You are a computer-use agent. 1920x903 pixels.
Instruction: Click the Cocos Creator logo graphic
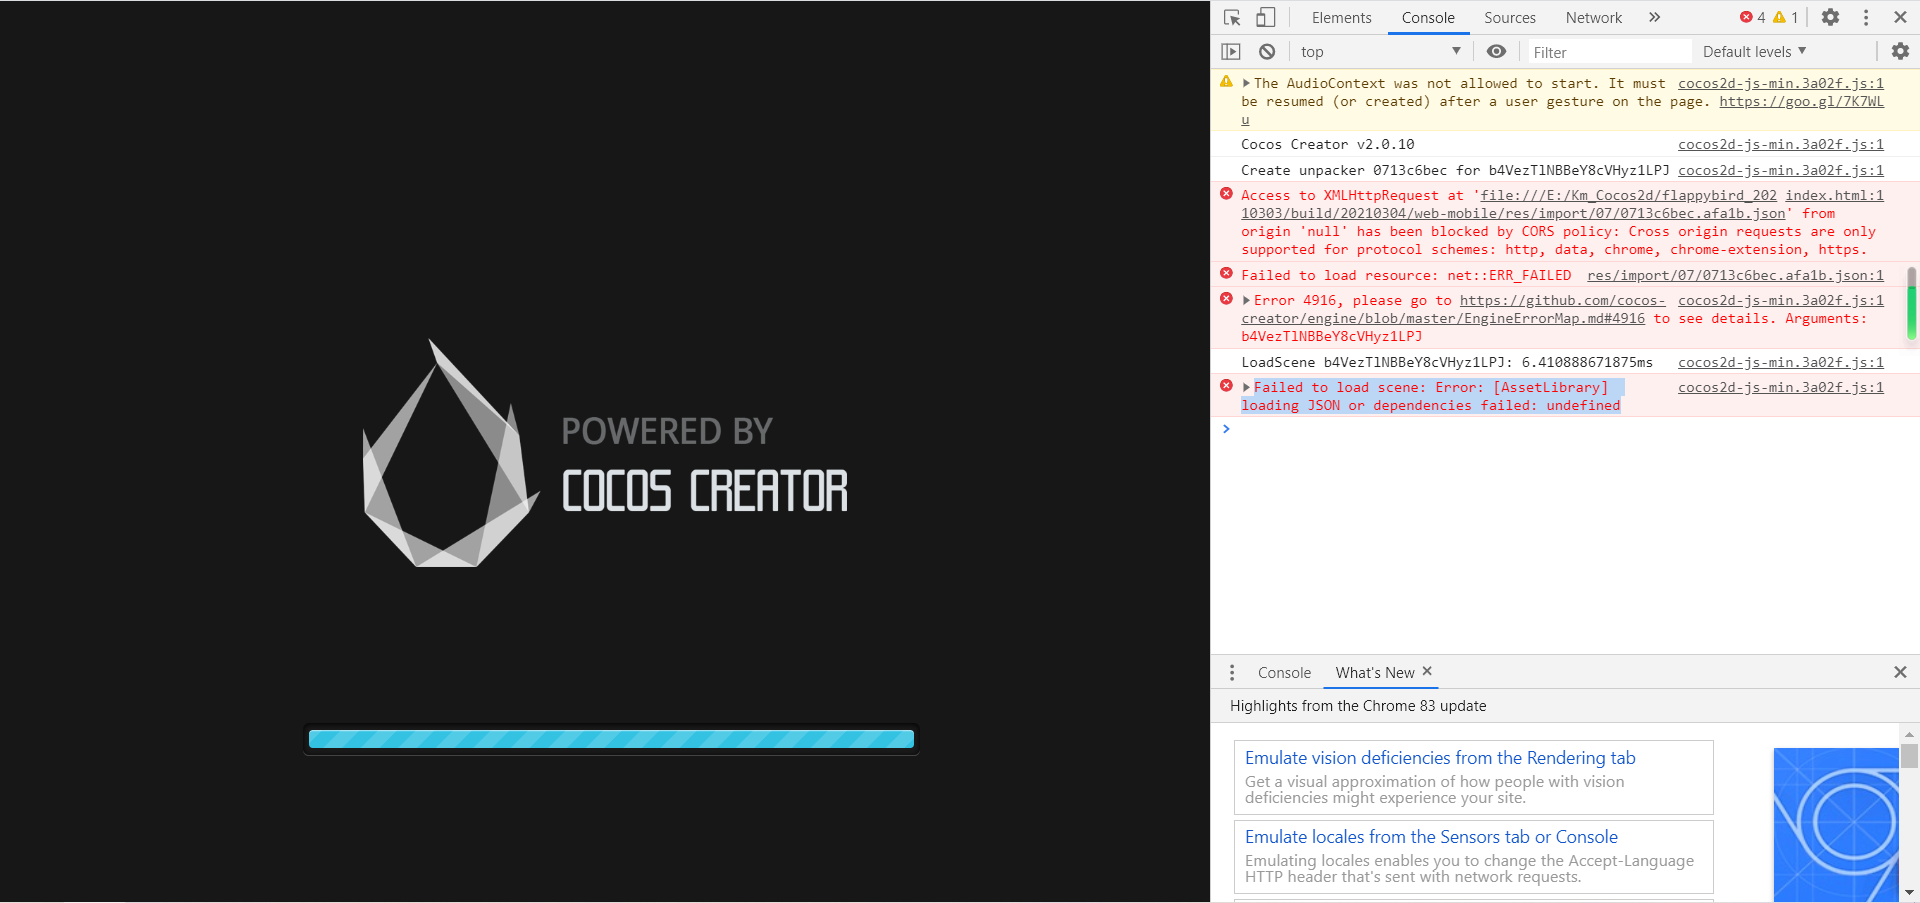tap(449, 453)
